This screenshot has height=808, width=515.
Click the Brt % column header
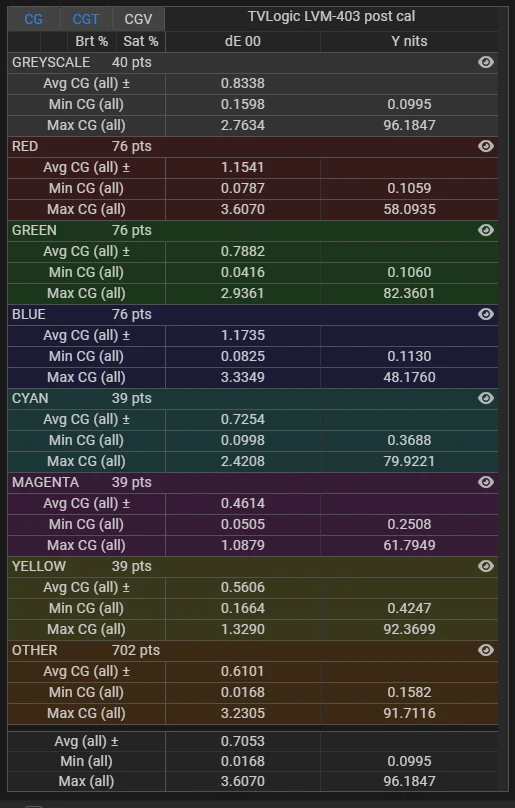[92, 41]
